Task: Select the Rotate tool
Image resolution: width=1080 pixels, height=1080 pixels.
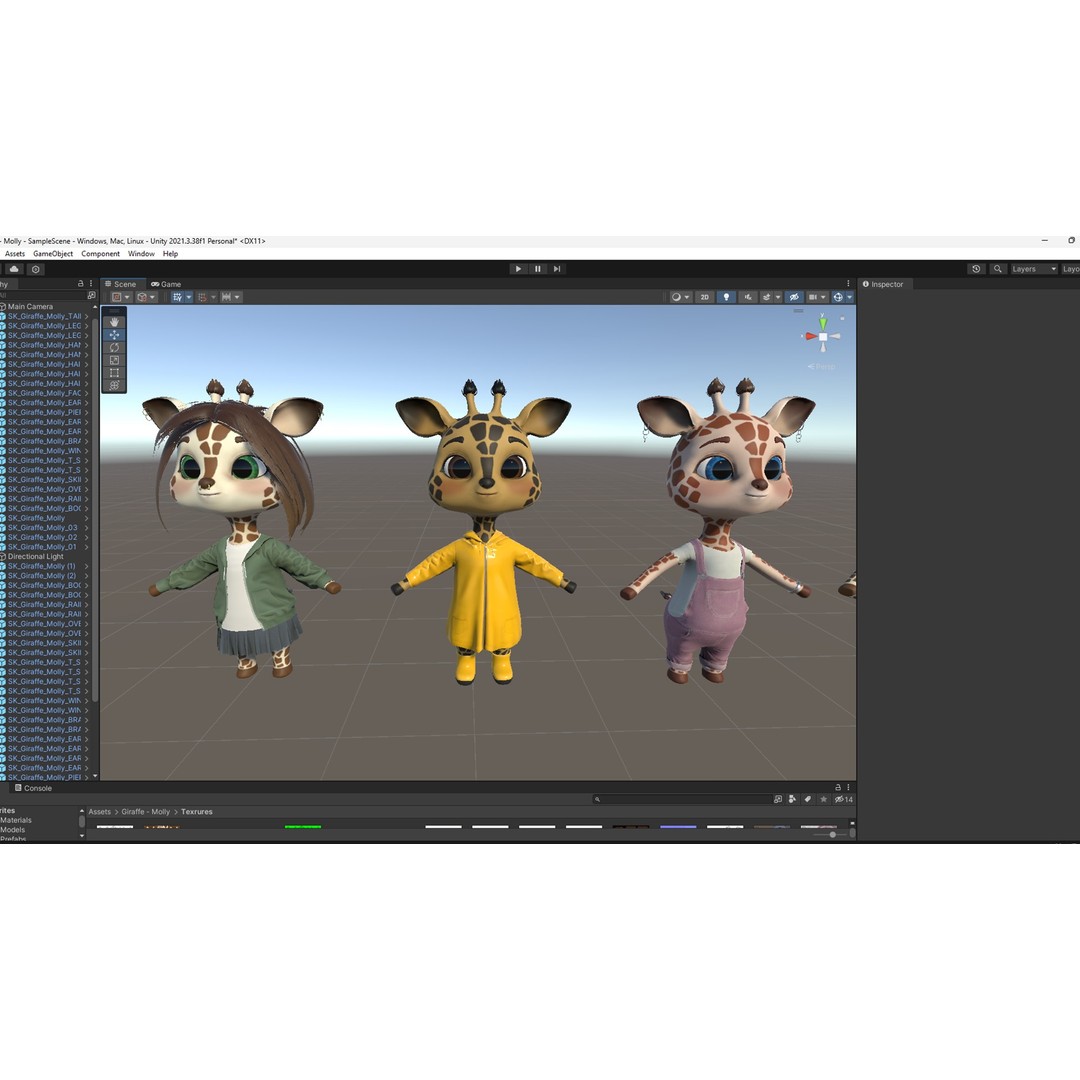Action: pyautogui.click(x=114, y=347)
